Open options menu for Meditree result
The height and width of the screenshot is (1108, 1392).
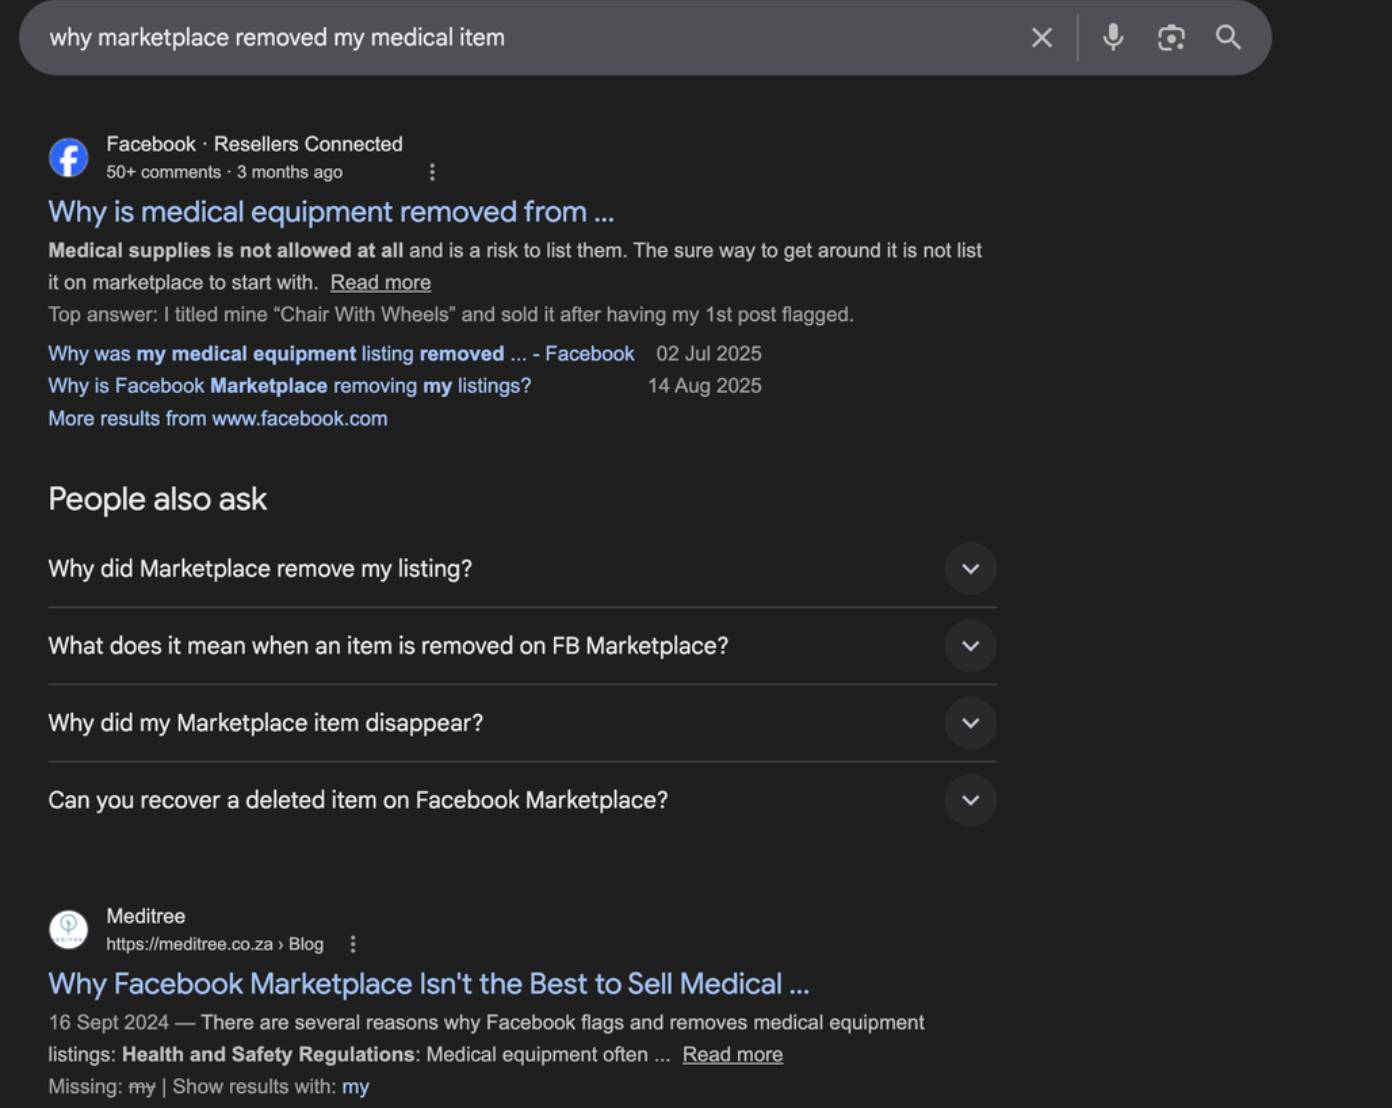pos(353,944)
